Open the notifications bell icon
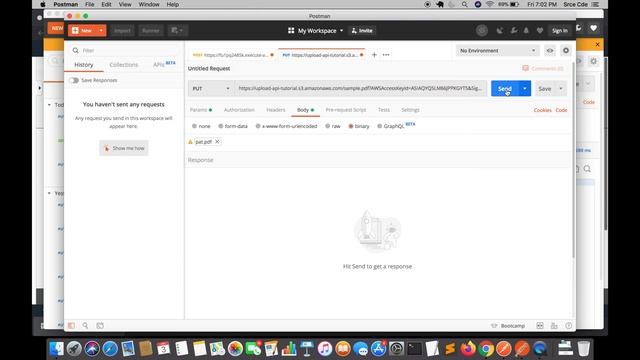Image resolution: width=640 pixels, height=360 pixels. [x=526, y=31]
